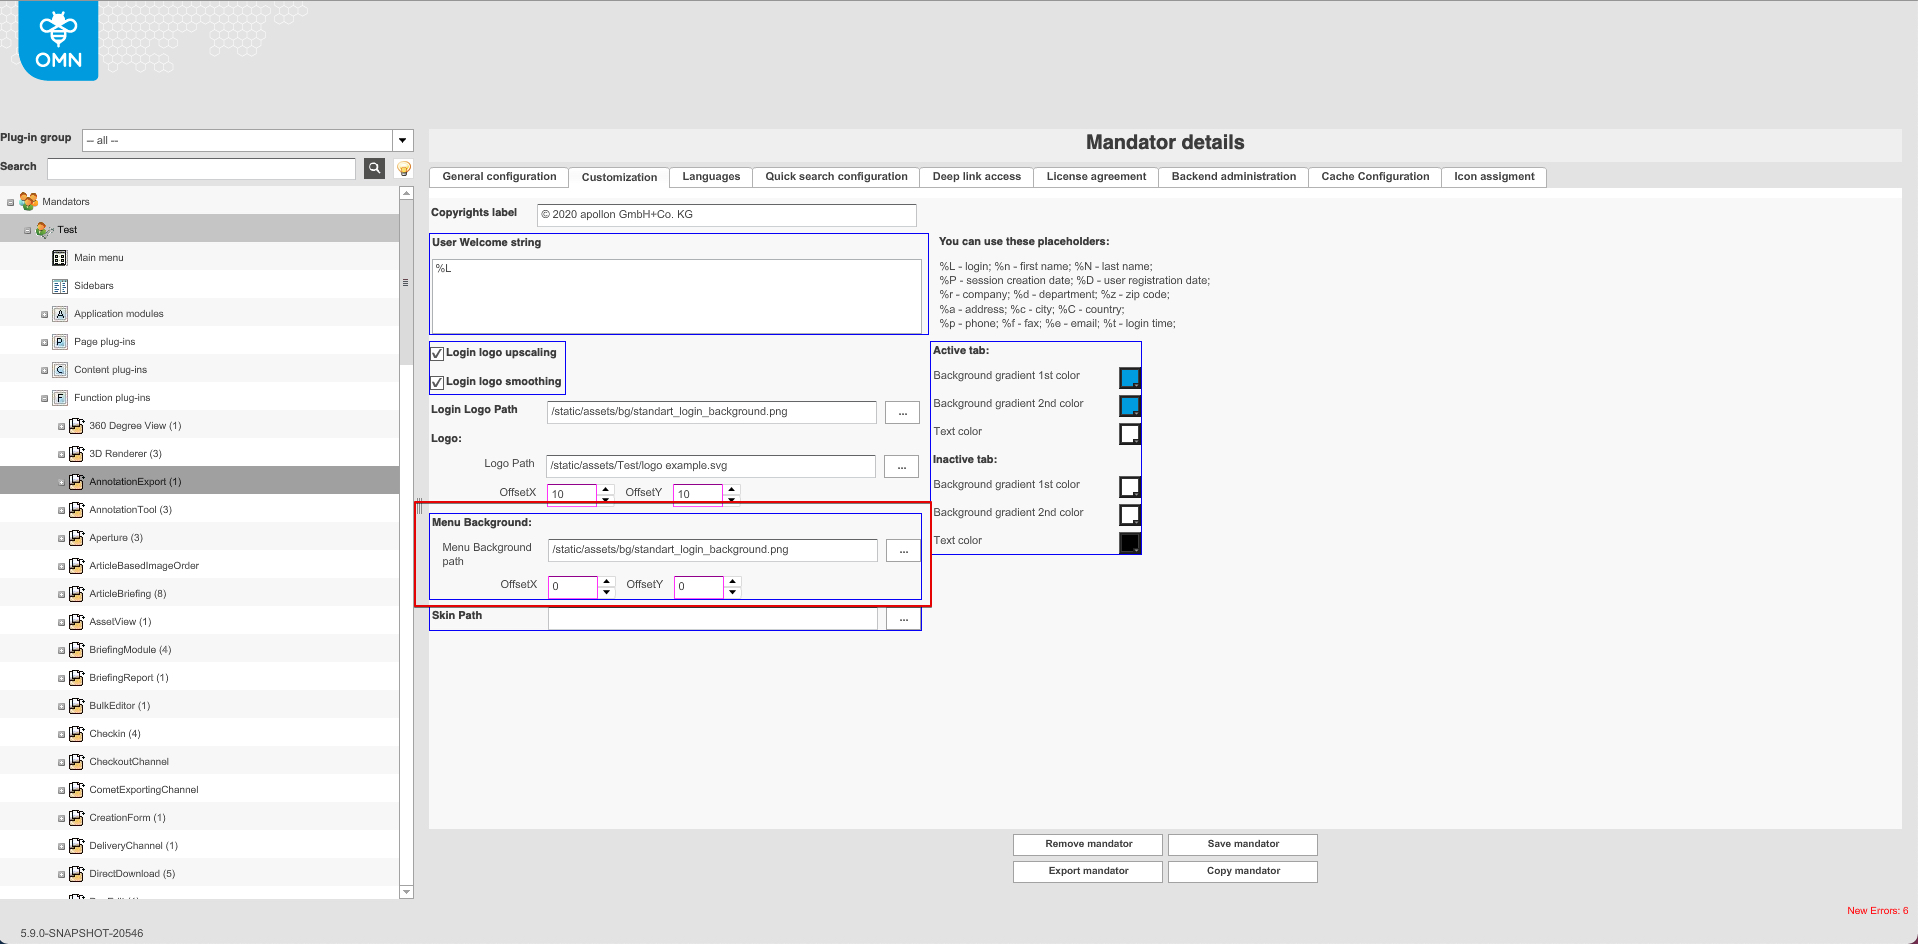Screen dimensions: 1918x944
Task: Click the Application modules 'A' icon
Action: (60, 314)
